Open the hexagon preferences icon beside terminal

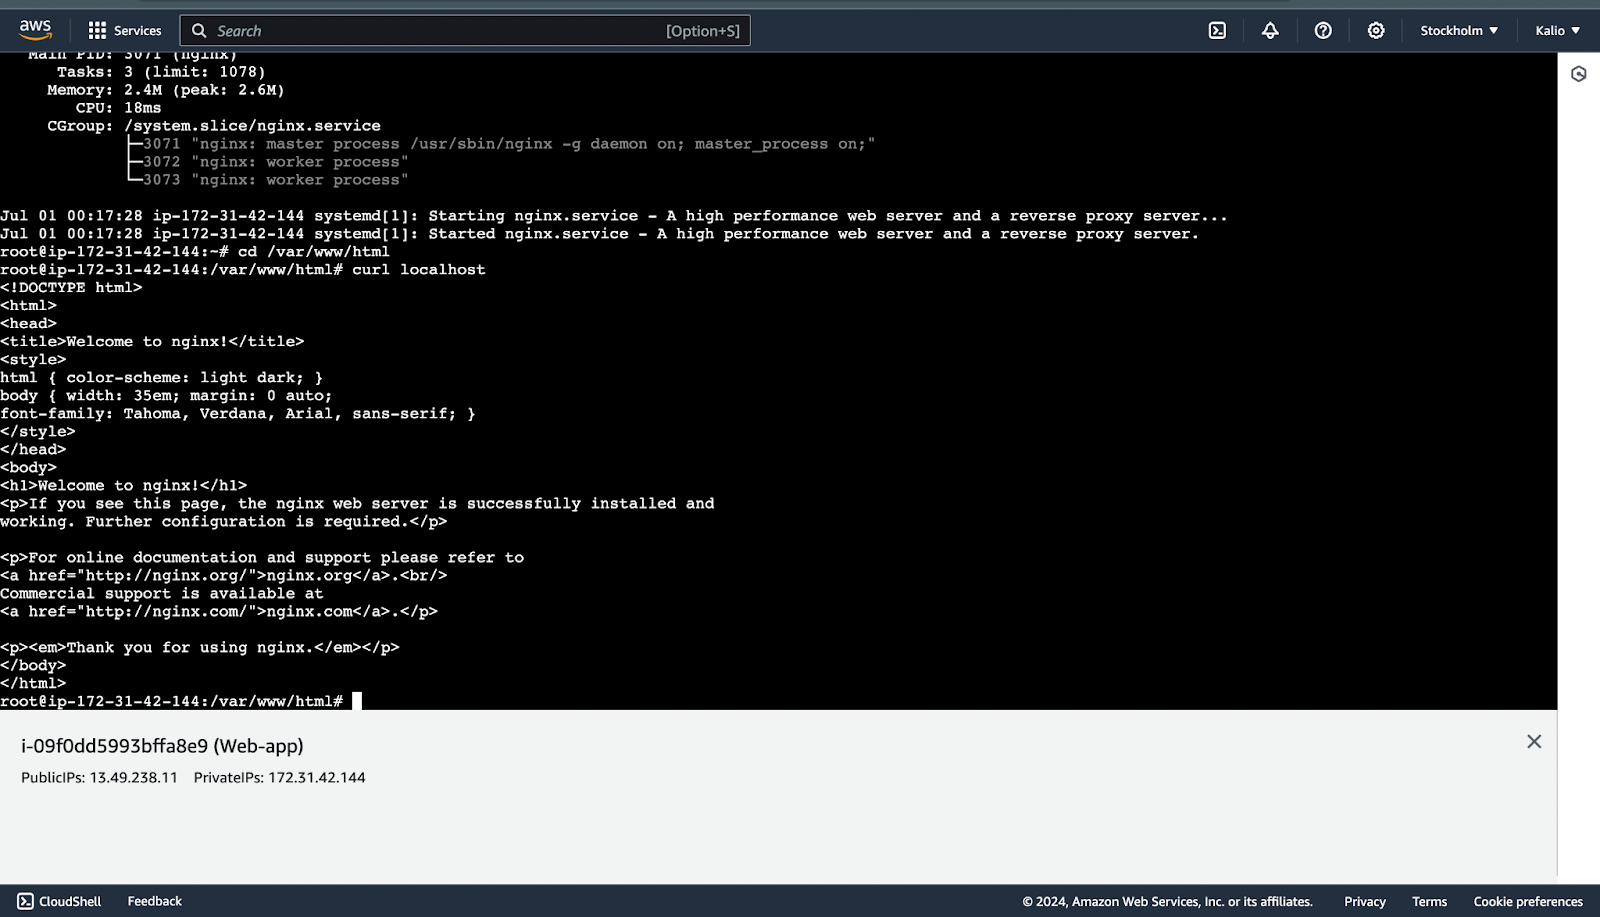1579,74
